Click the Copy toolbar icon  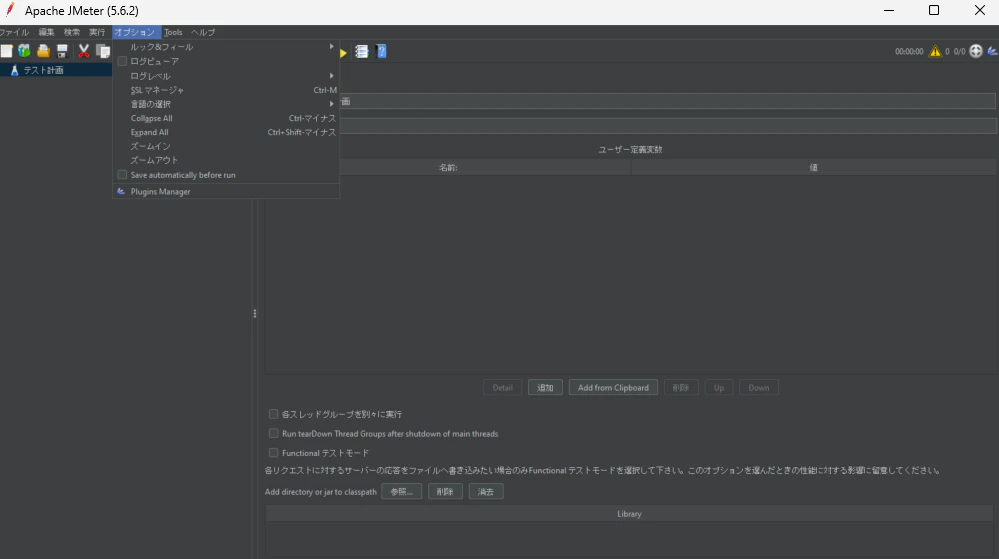point(103,51)
